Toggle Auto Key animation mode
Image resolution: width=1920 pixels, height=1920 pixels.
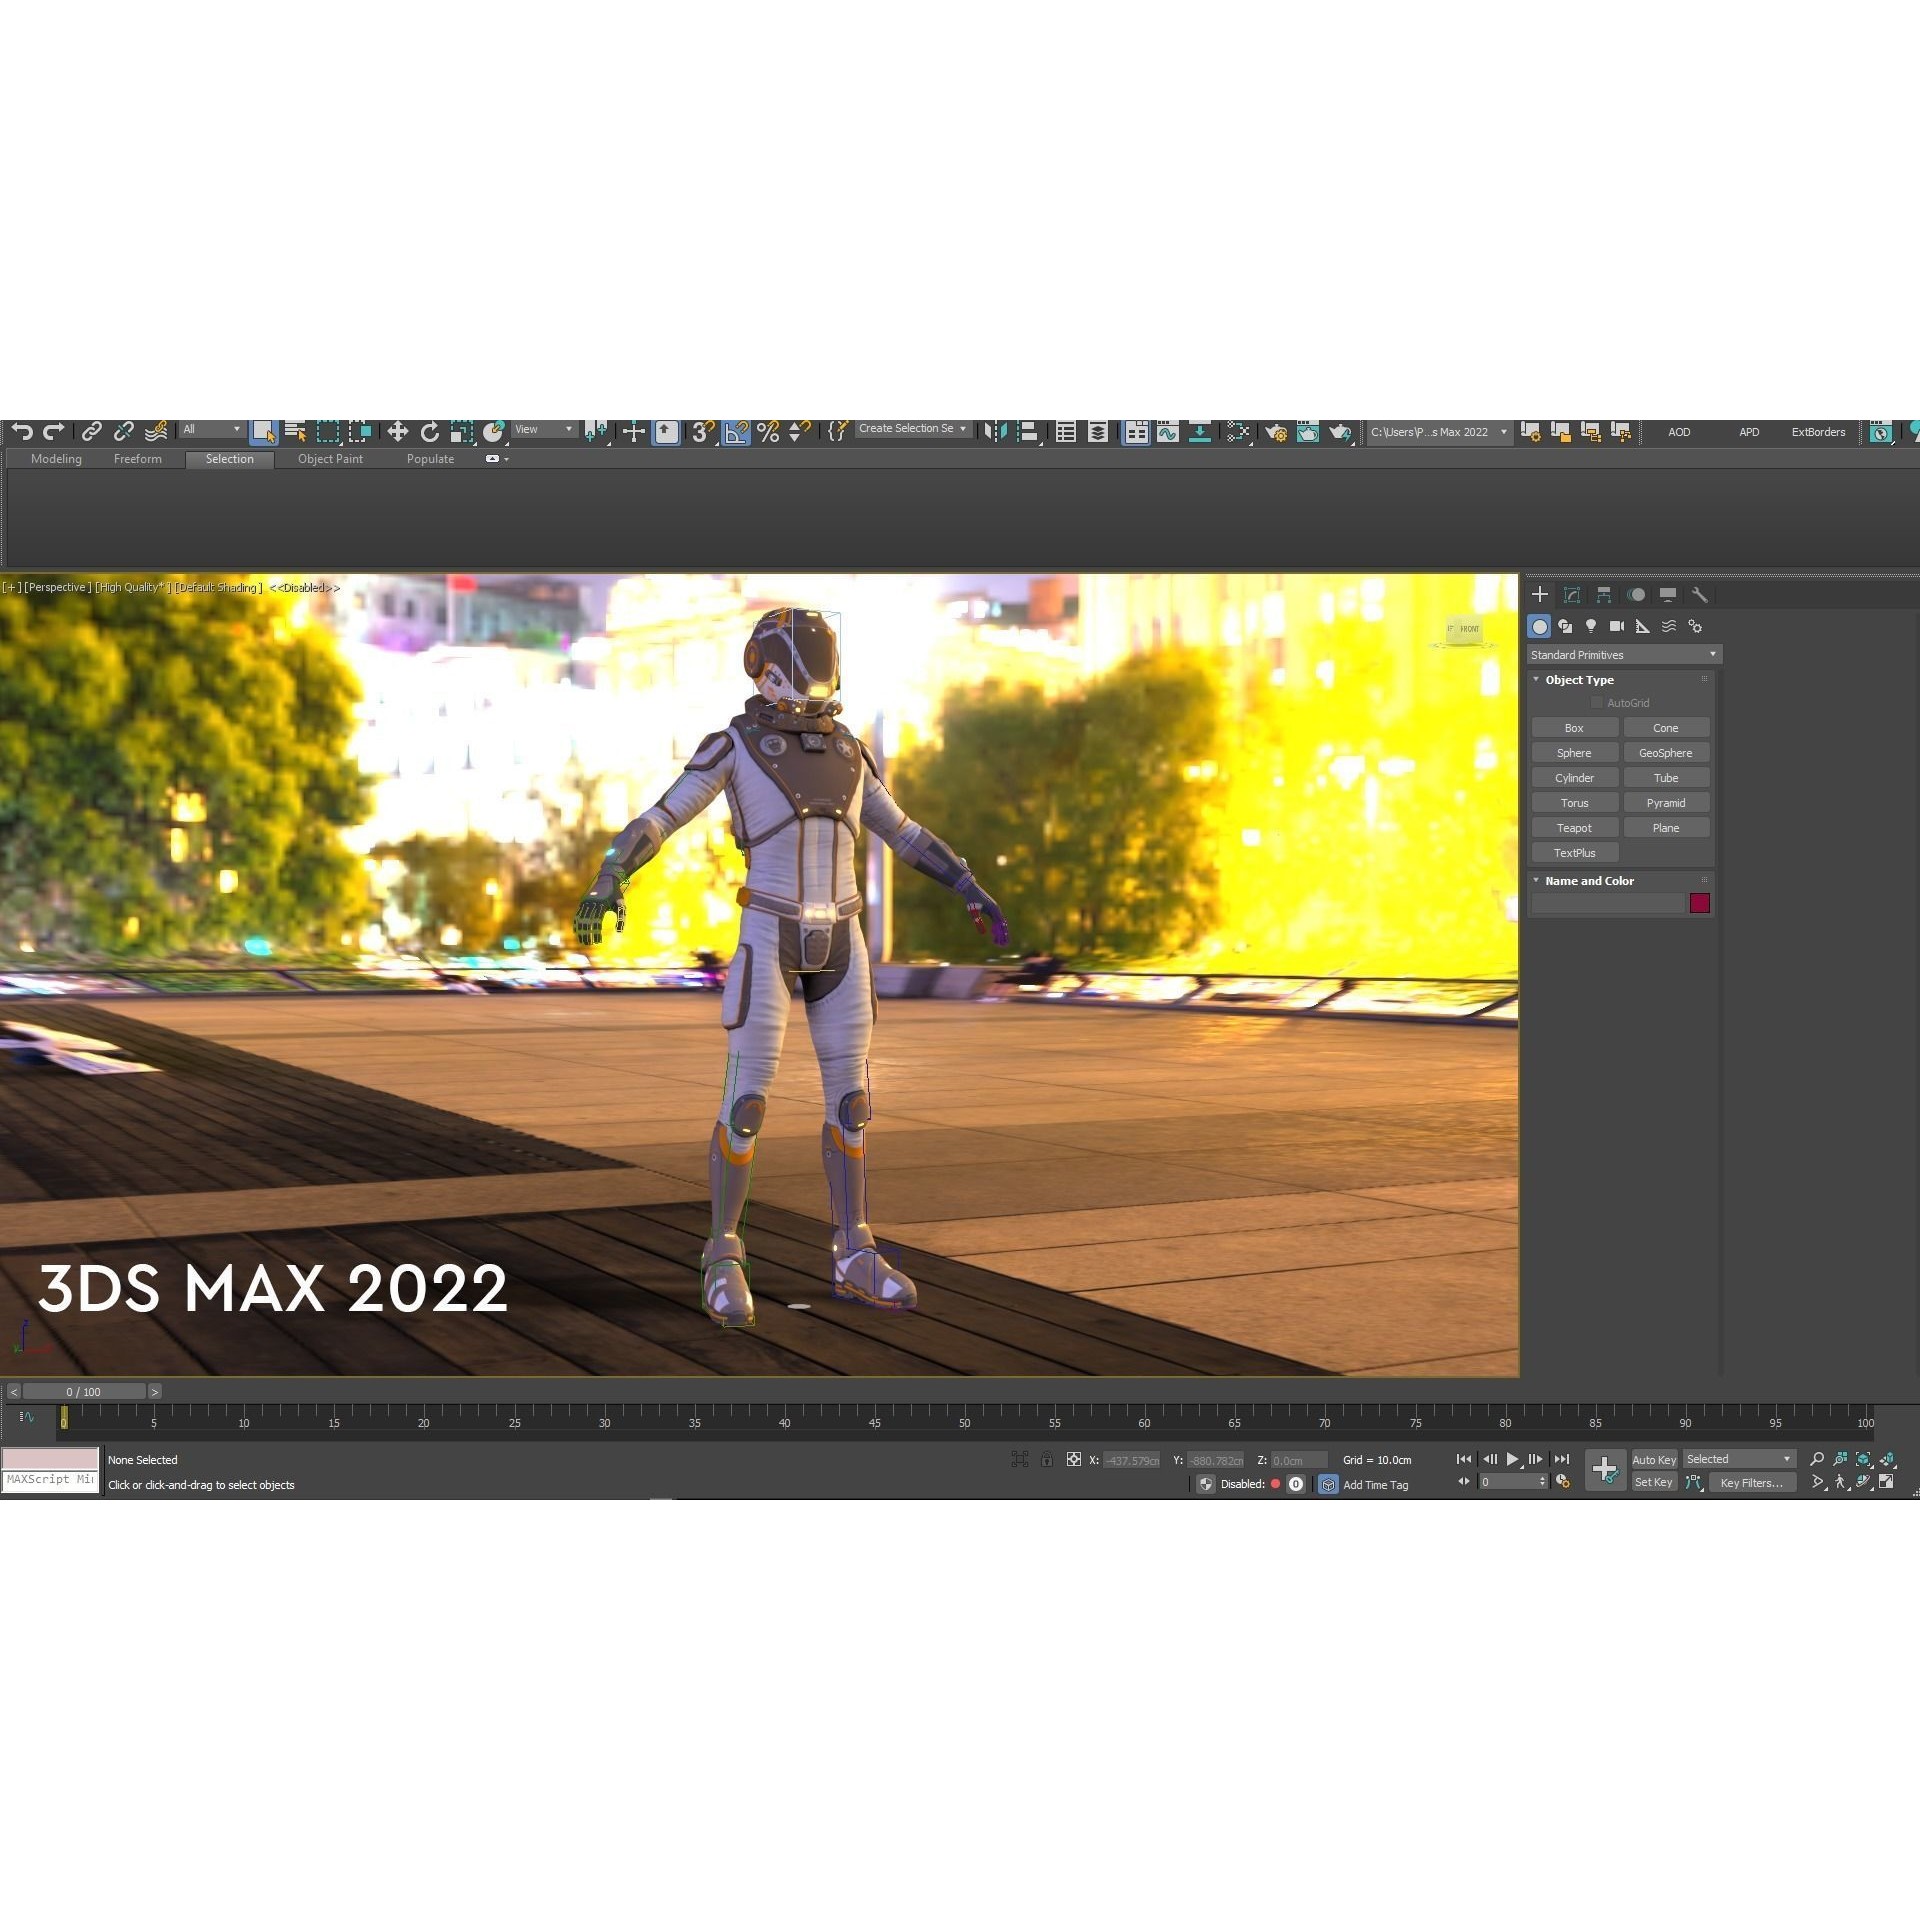pos(1654,1459)
